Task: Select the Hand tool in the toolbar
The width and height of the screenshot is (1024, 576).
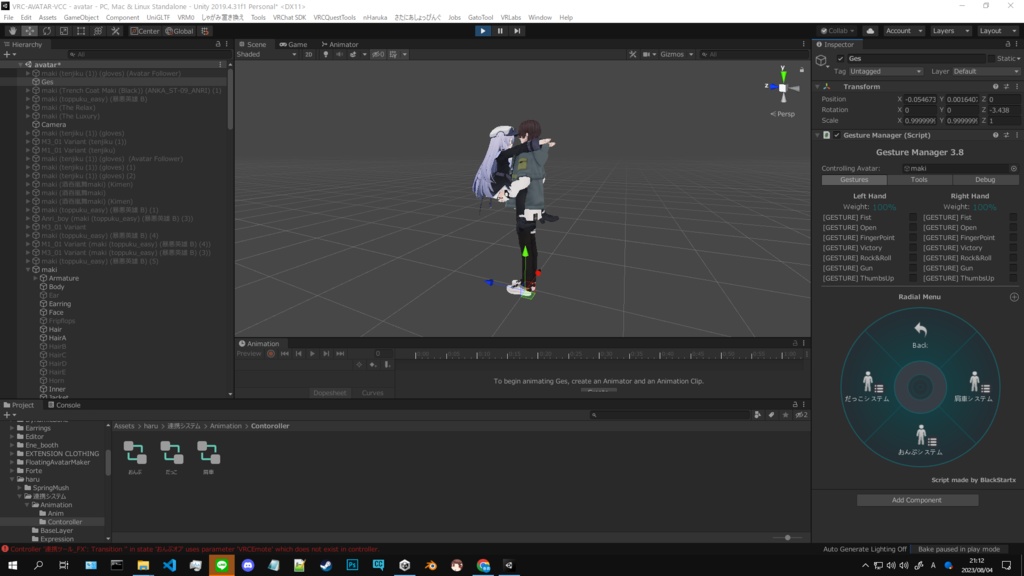Action: coord(13,30)
